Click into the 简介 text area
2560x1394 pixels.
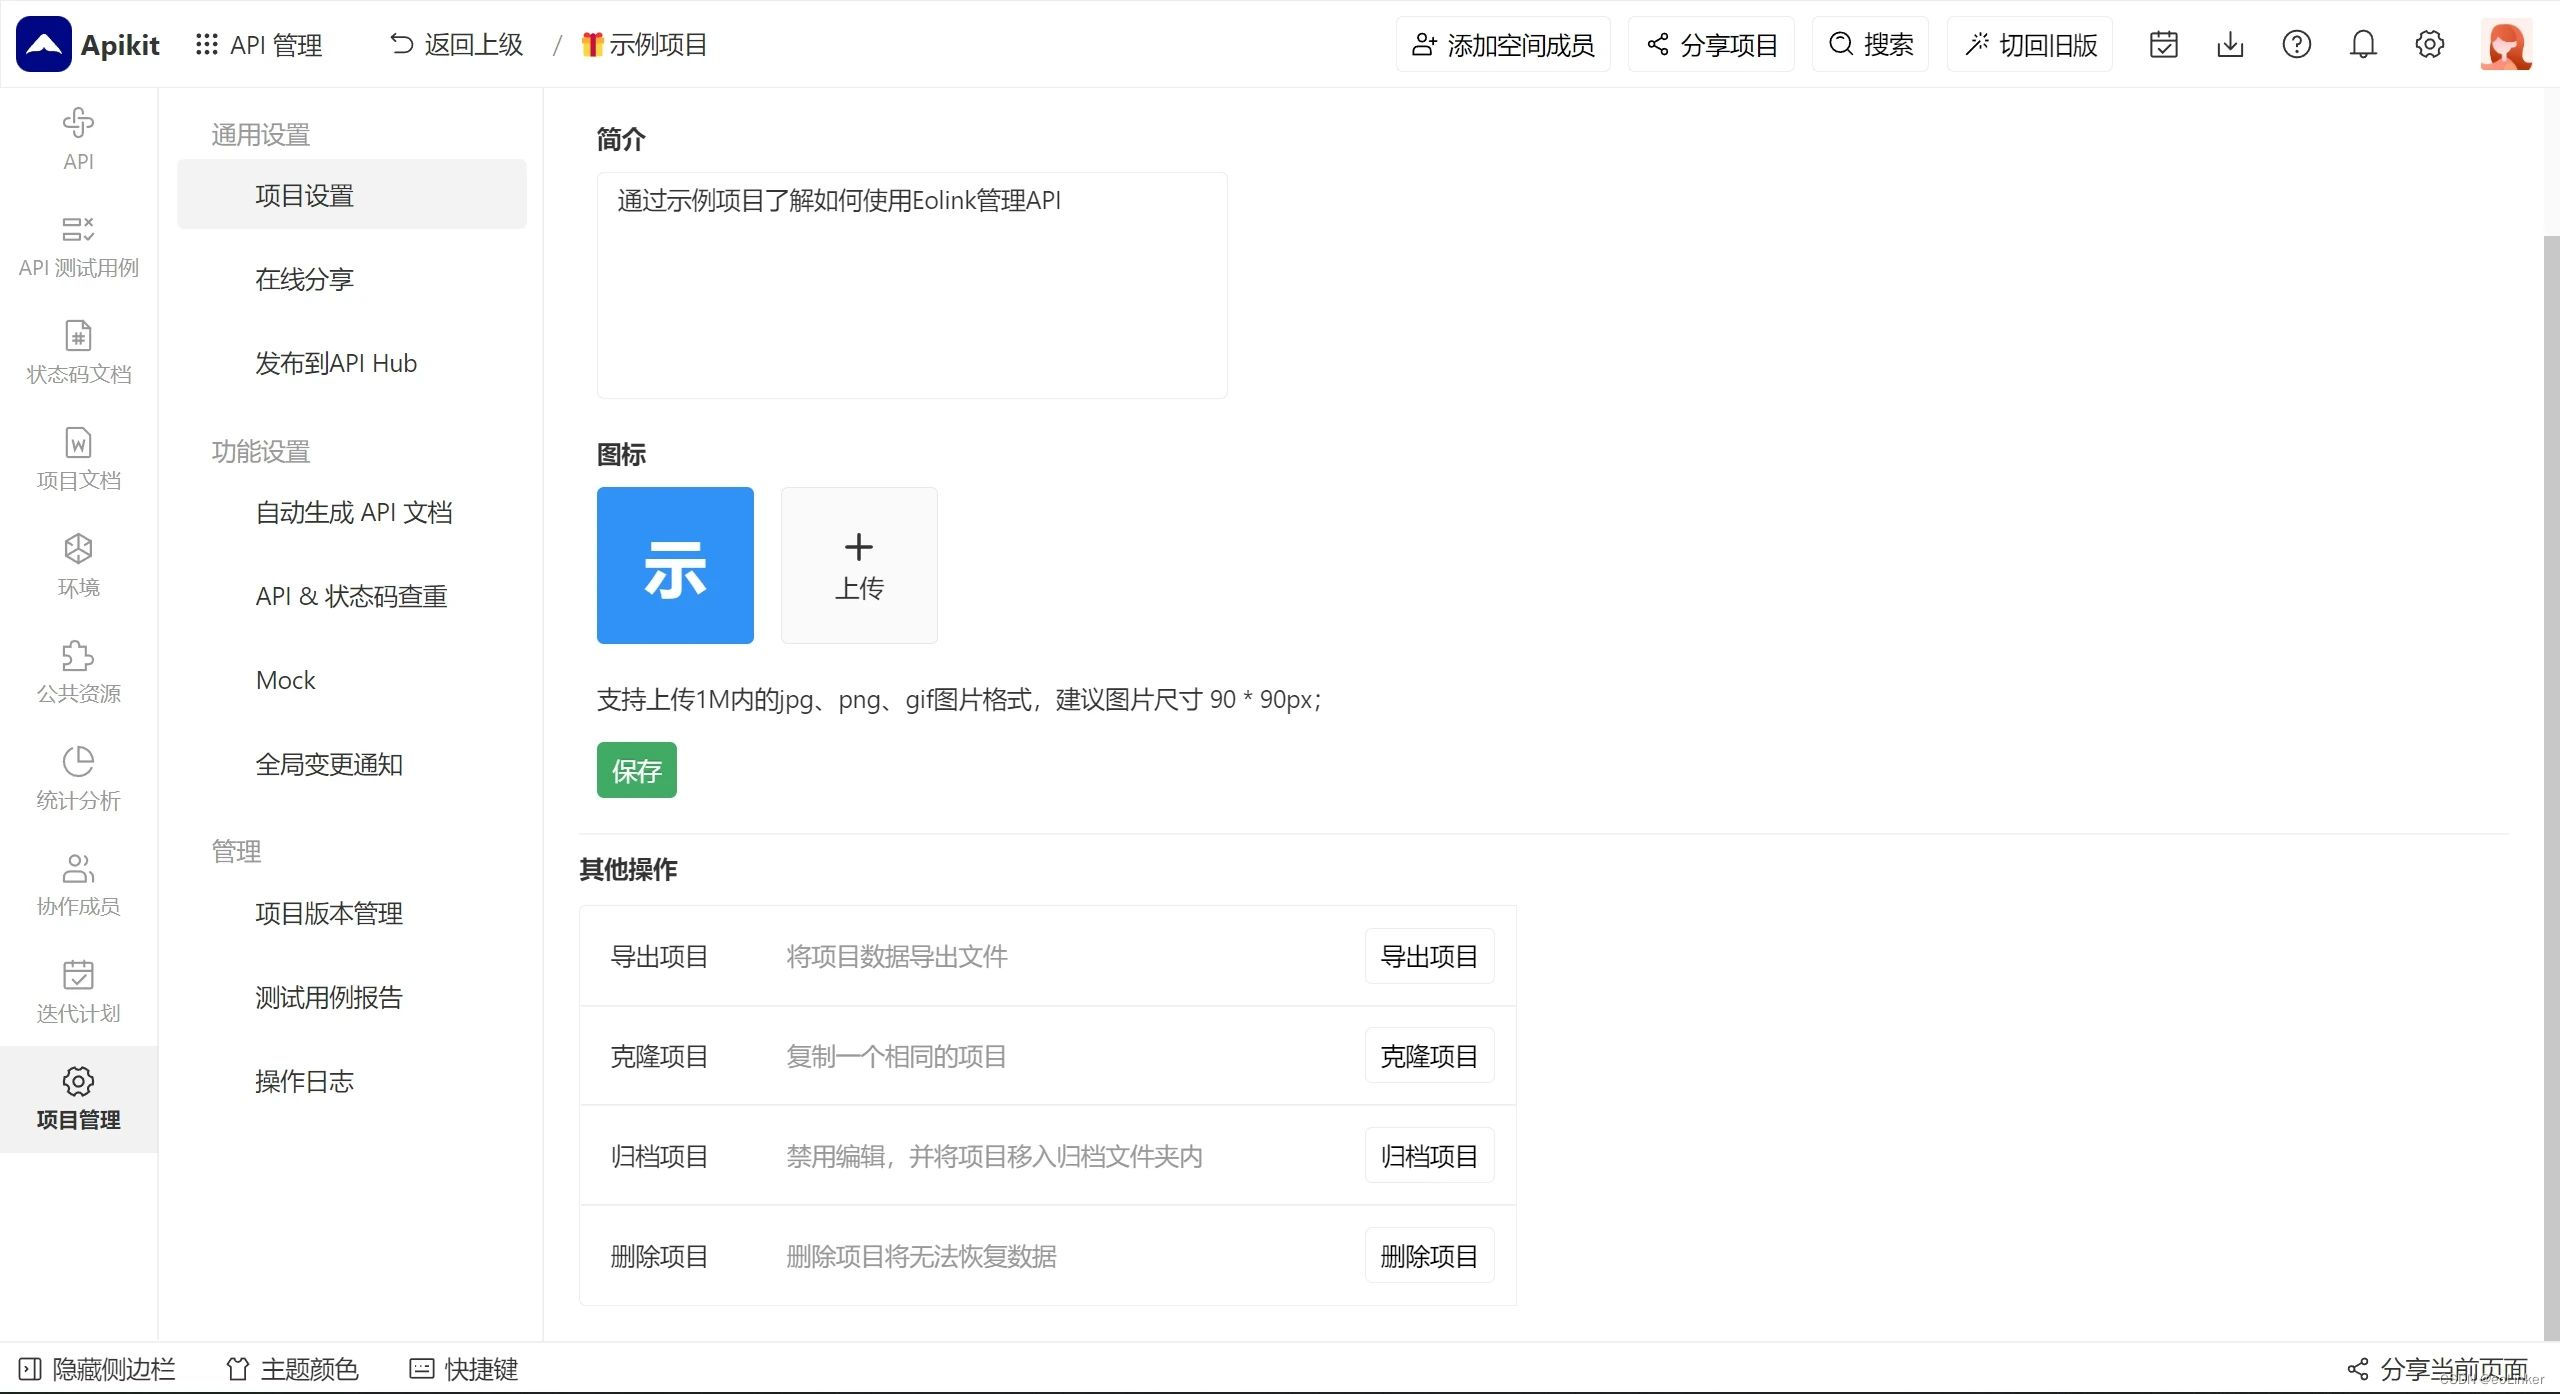pos(911,285)
